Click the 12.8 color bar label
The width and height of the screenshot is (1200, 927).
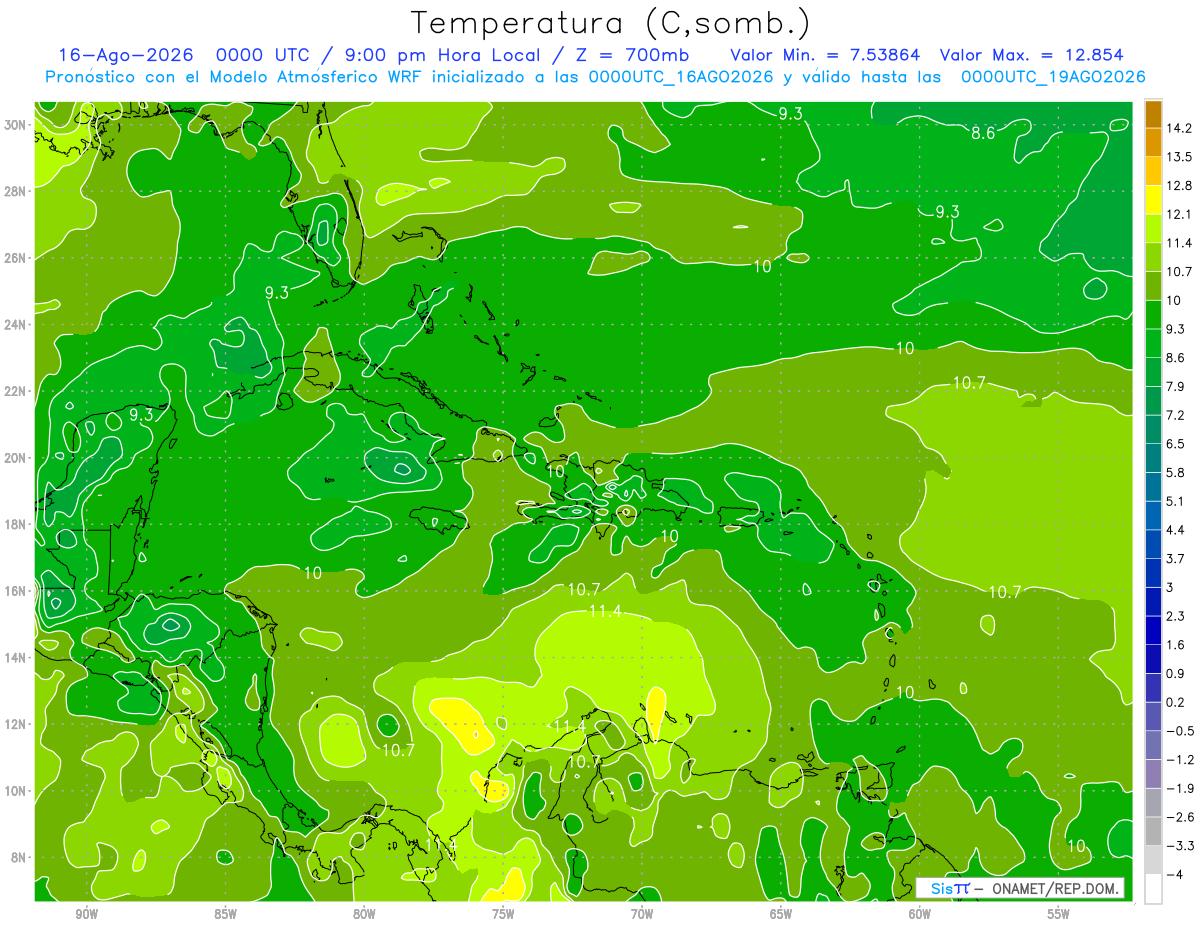coord(1179,185)
